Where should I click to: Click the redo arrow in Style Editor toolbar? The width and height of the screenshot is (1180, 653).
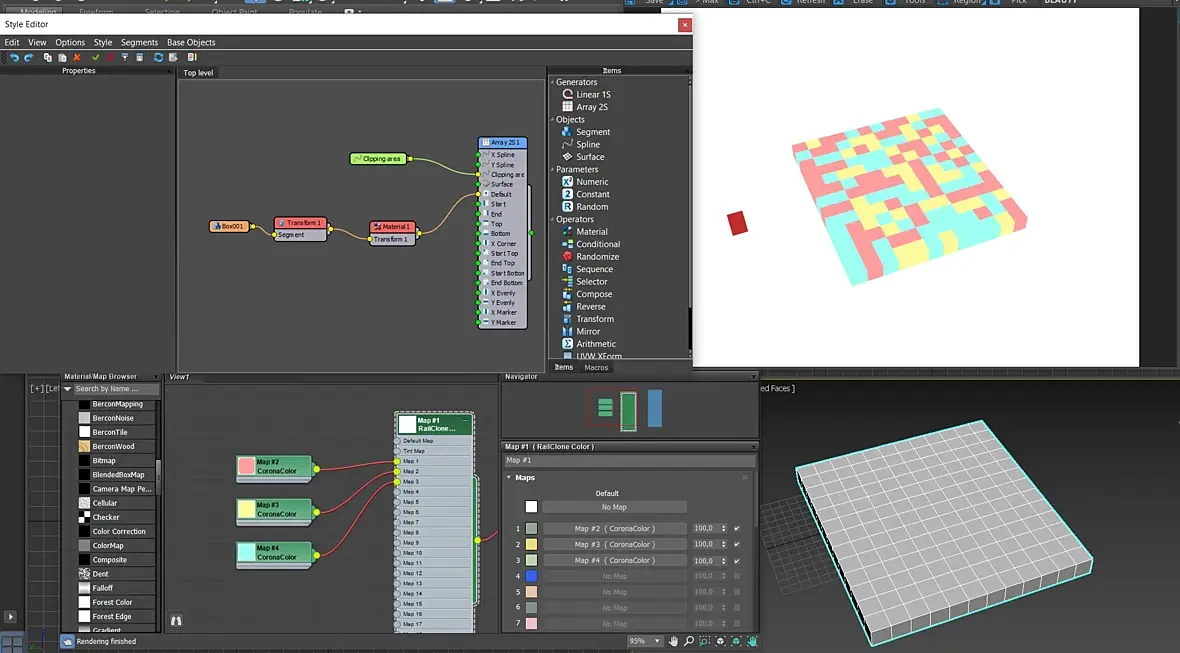(x=28, y=58)
